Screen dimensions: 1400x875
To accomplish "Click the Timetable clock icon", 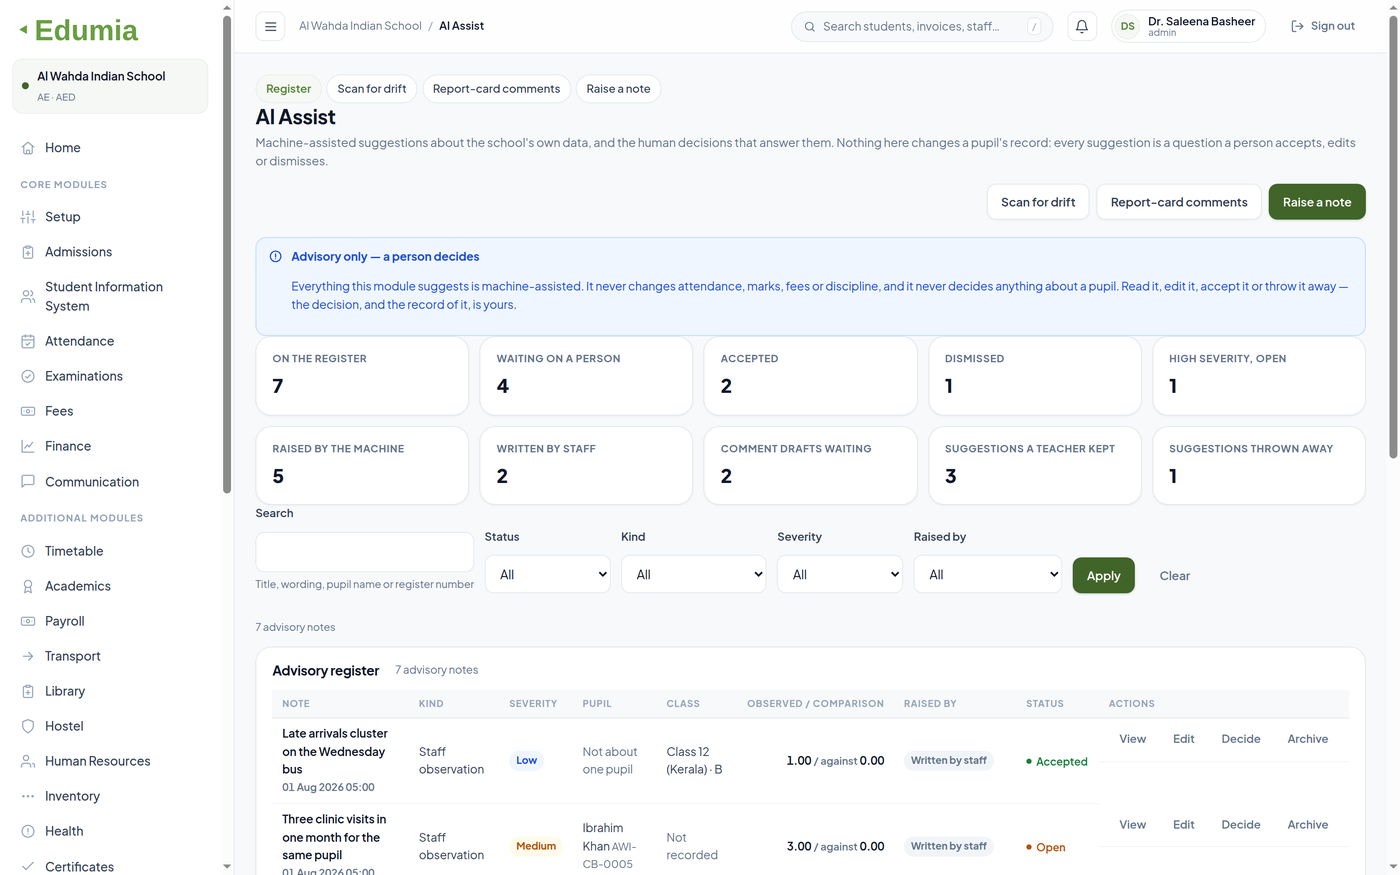I will pyautogui.click(x=28, y=551).
